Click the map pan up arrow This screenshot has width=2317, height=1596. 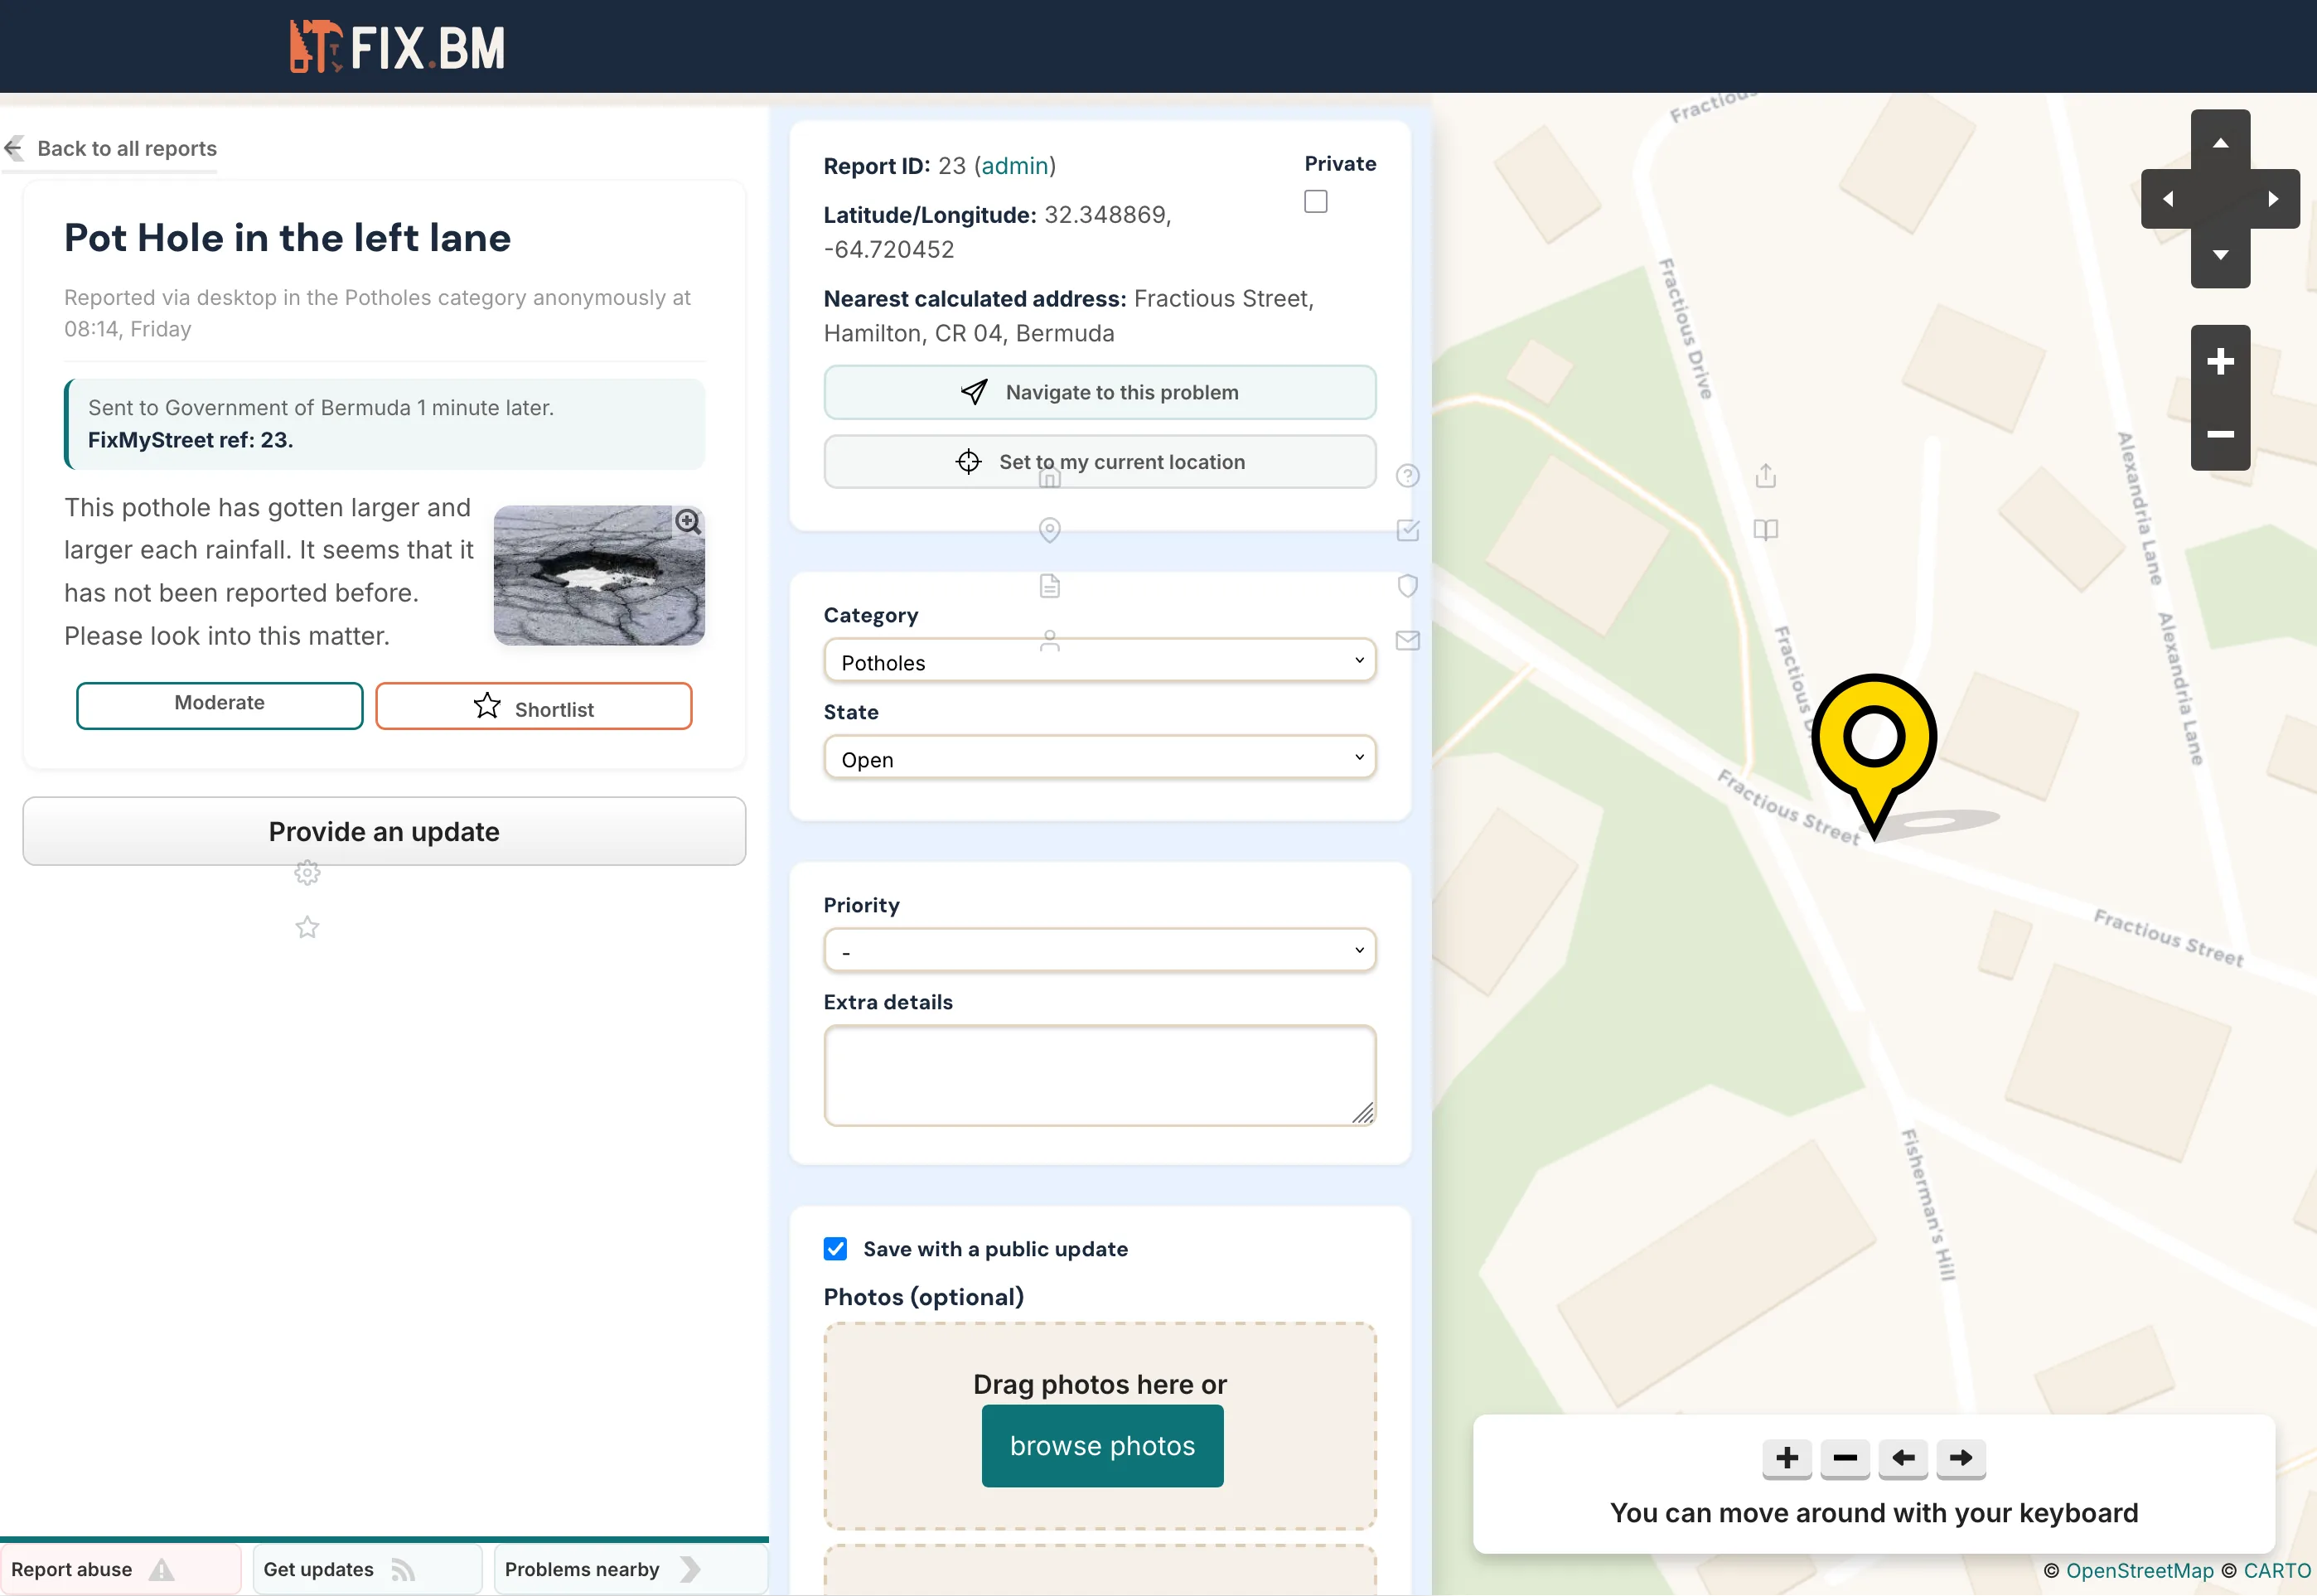pos(2219,143)
